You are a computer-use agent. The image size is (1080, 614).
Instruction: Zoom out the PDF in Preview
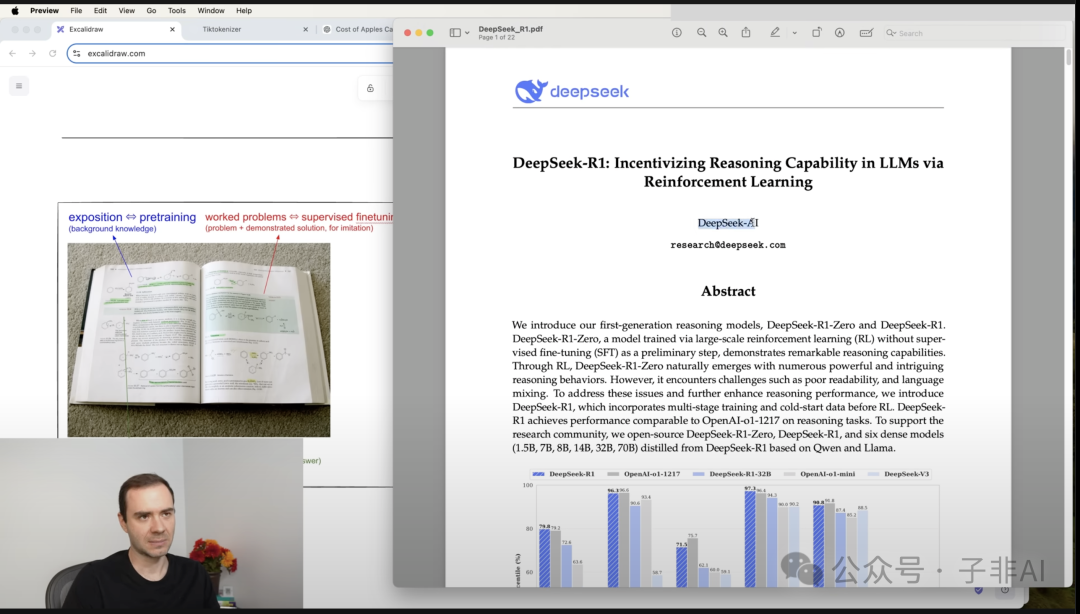click(x=701, y=32)
